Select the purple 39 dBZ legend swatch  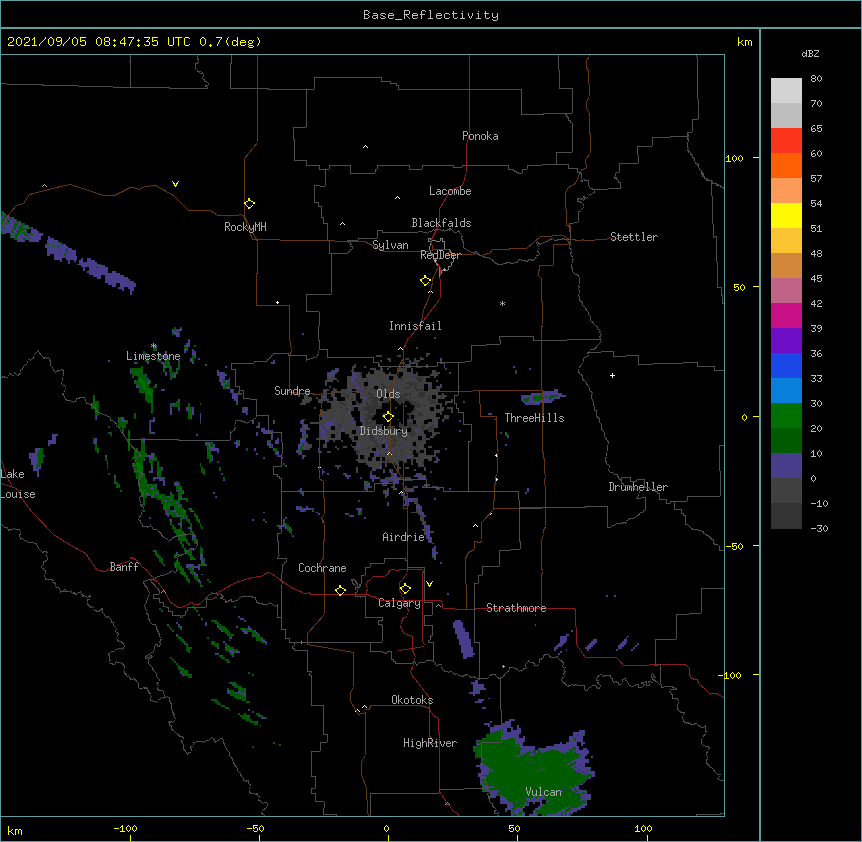point(786,340)
